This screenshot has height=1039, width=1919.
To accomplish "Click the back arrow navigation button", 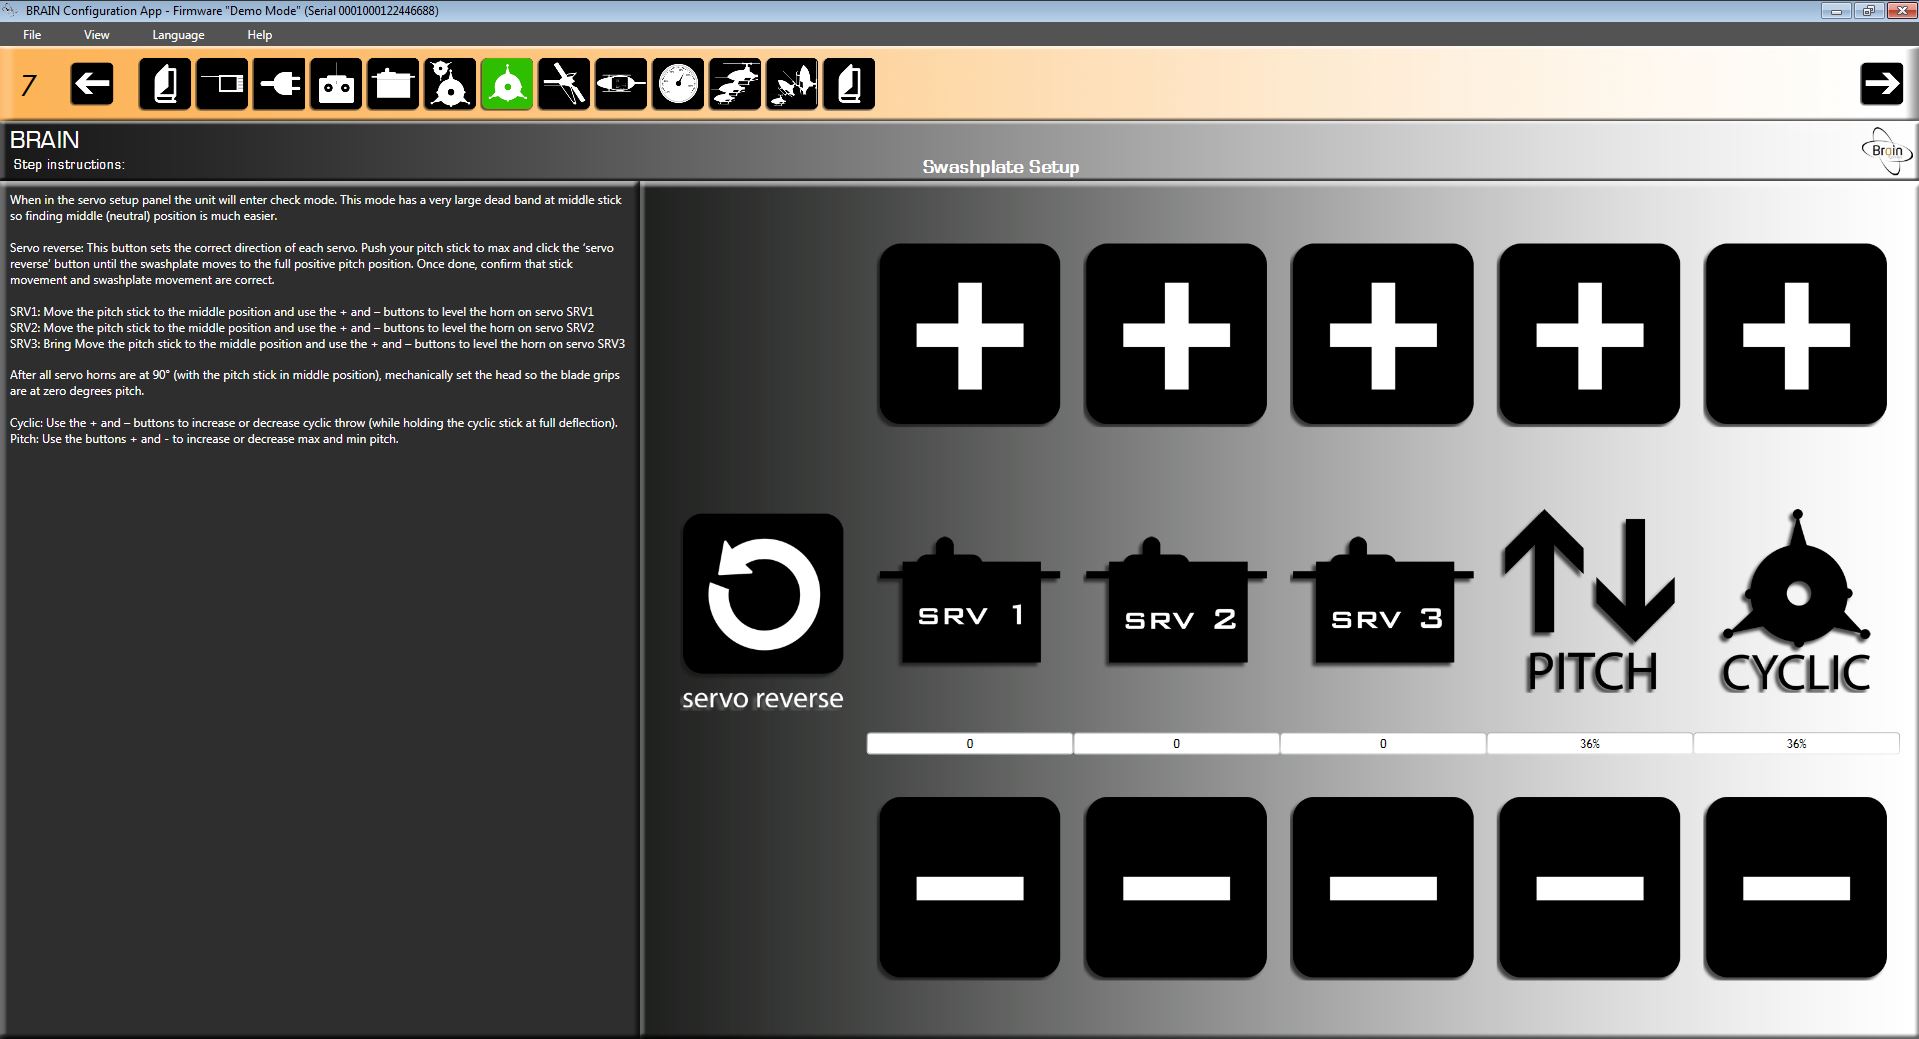I will point(92,84).
